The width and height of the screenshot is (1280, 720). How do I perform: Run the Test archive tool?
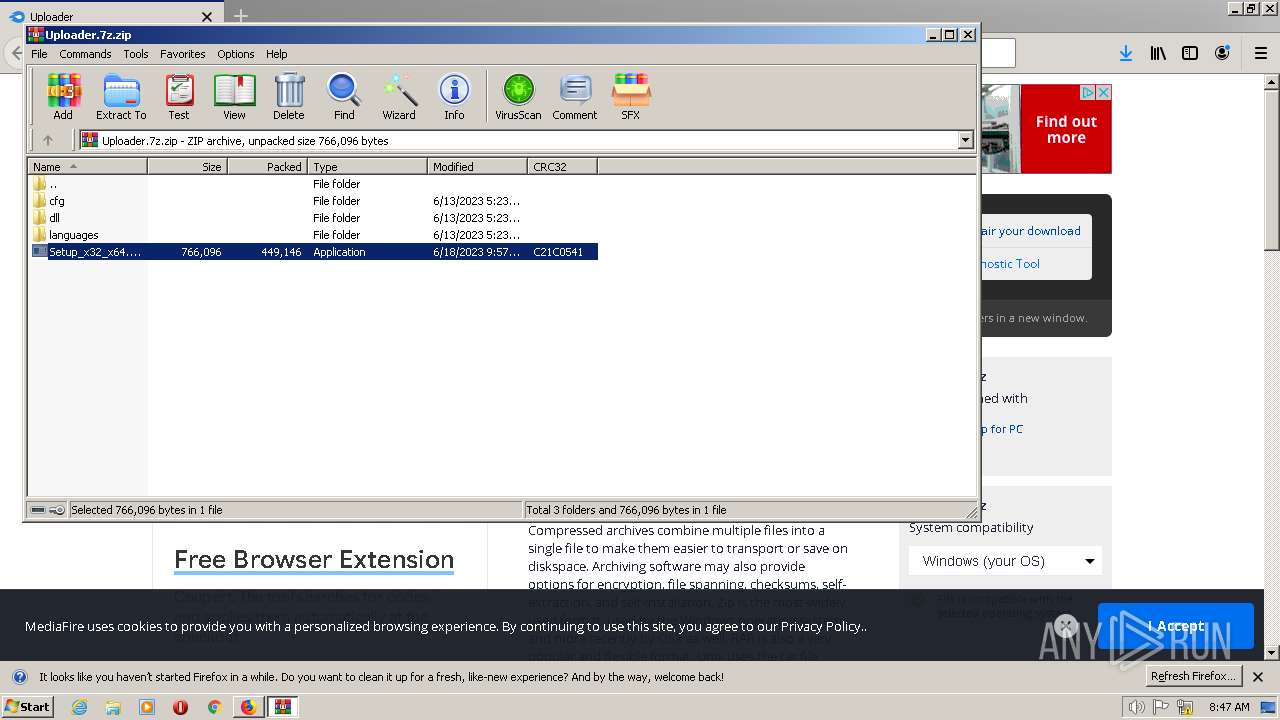pos(179,97)
